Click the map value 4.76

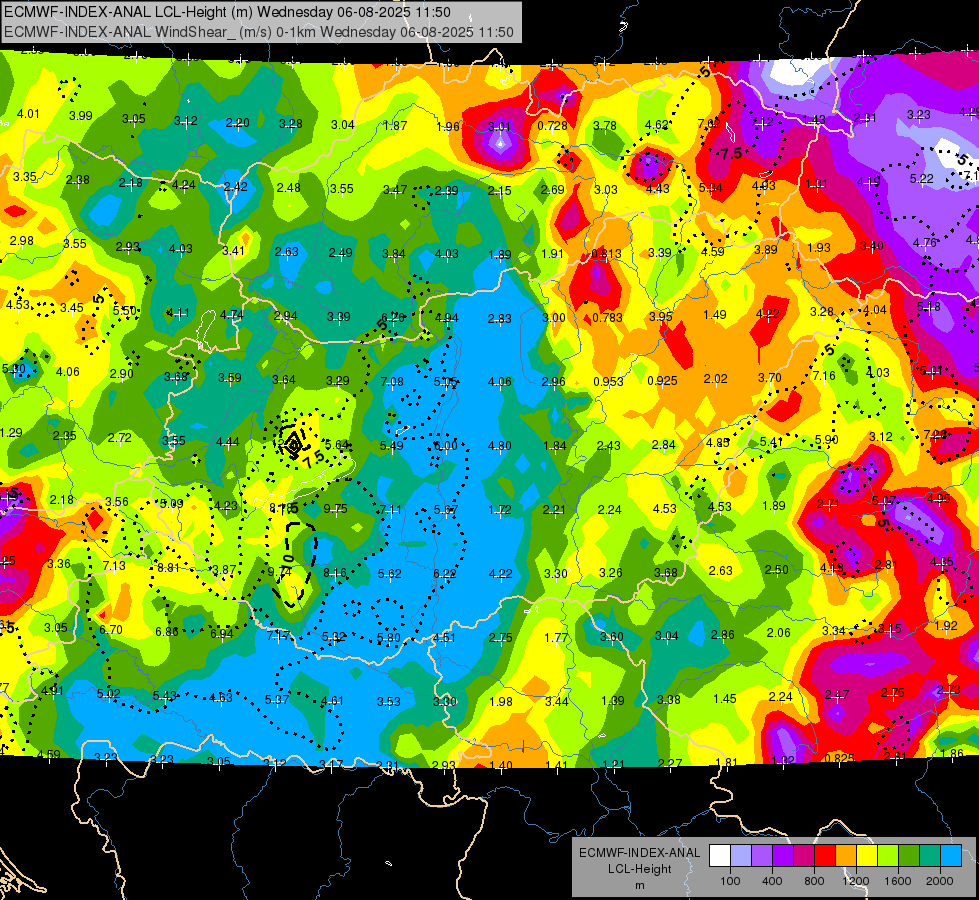925,242
